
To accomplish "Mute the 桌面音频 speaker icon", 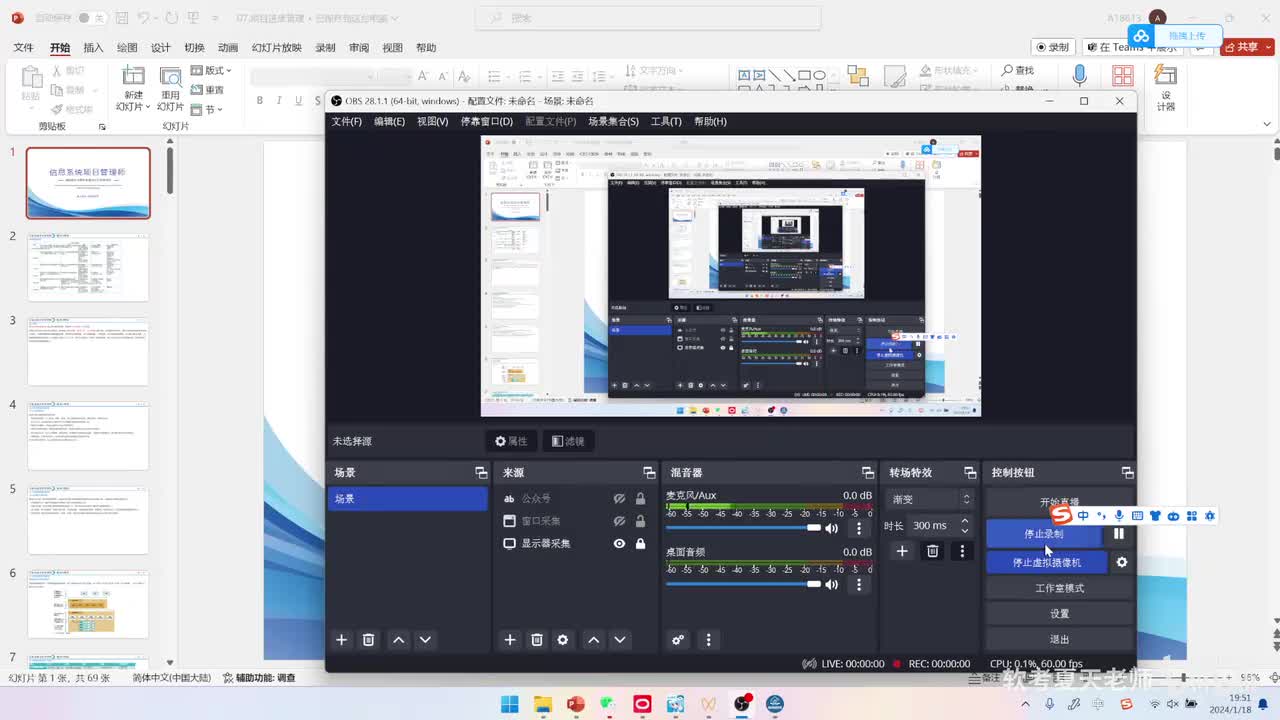I will 831,584.
